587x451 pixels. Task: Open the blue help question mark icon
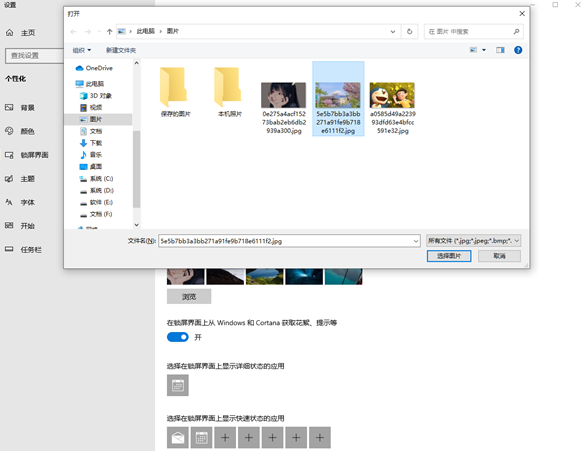pyautogui.click(x=518, y=50)
